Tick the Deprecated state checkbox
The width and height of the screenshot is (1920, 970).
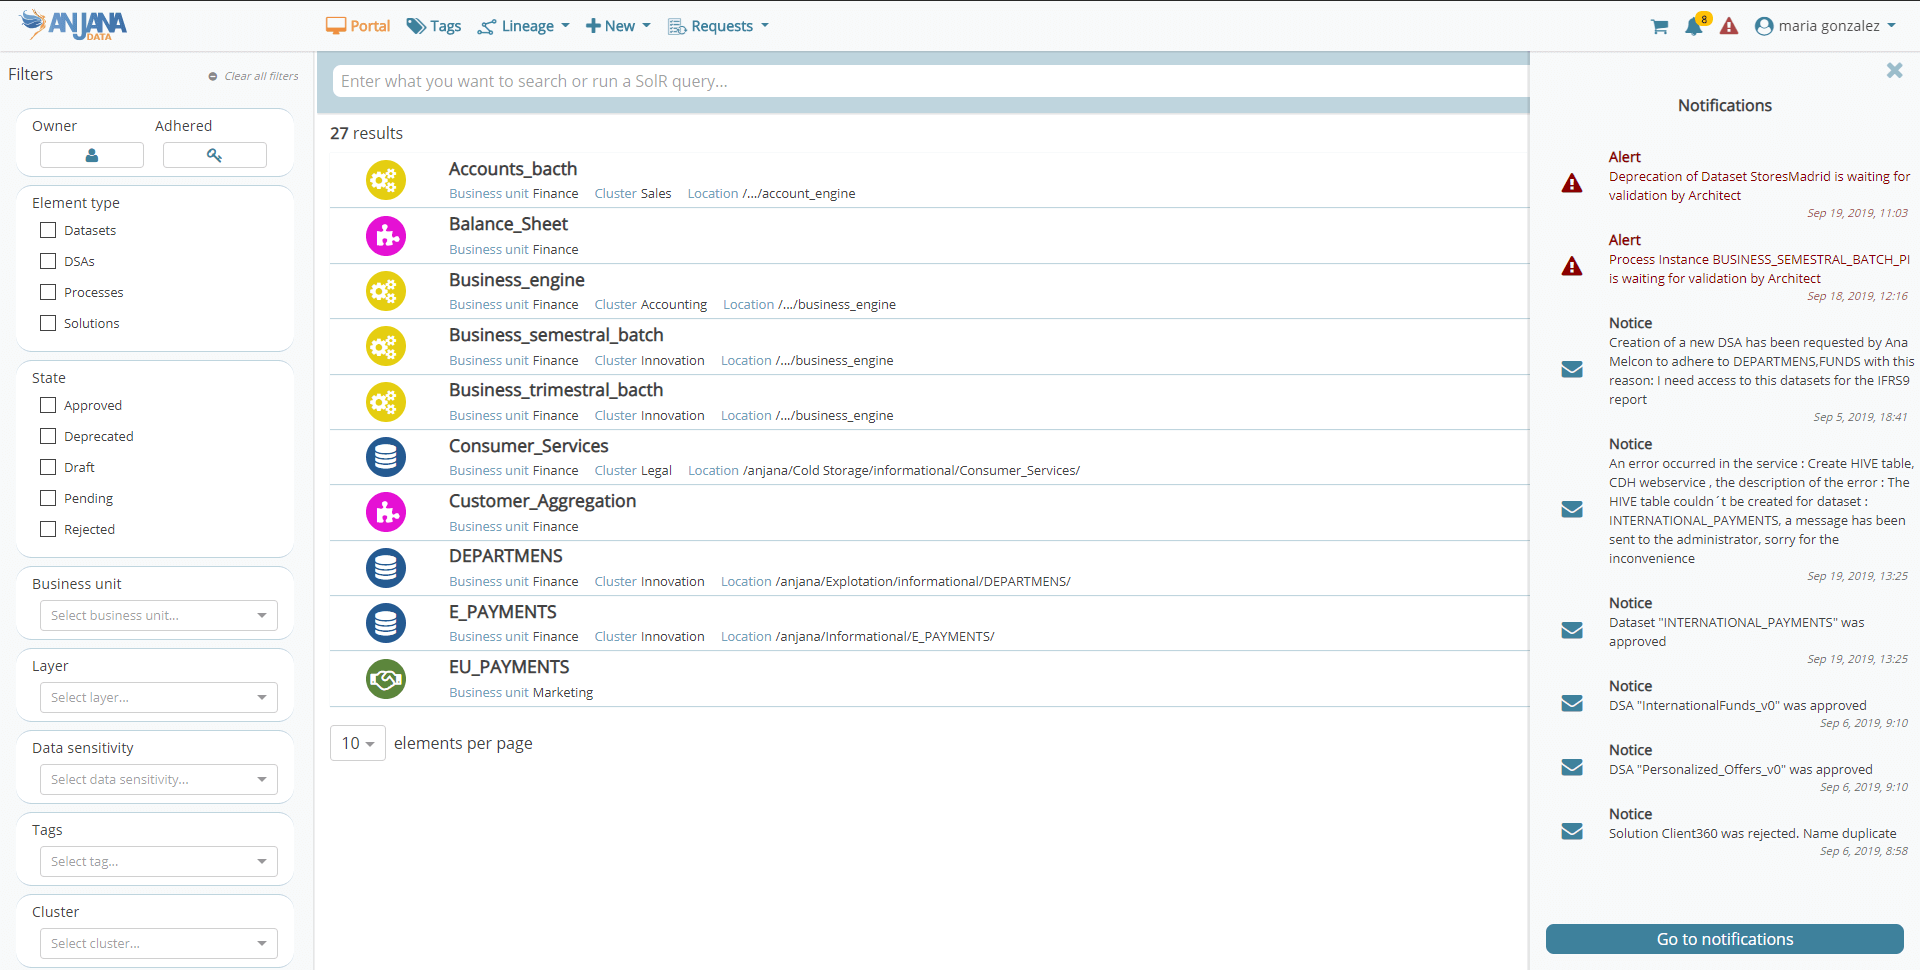(48, 436)
